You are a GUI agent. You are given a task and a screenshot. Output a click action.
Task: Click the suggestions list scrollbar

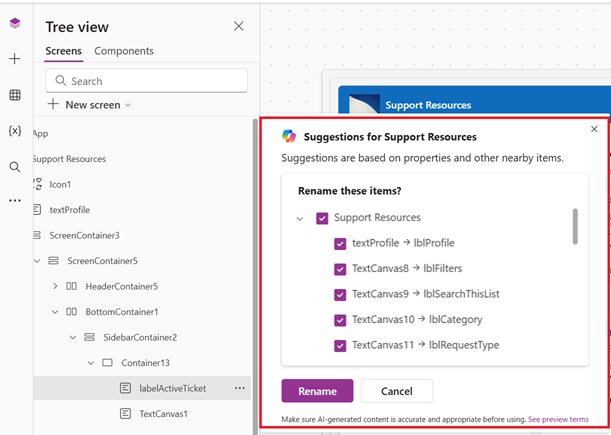574,226
